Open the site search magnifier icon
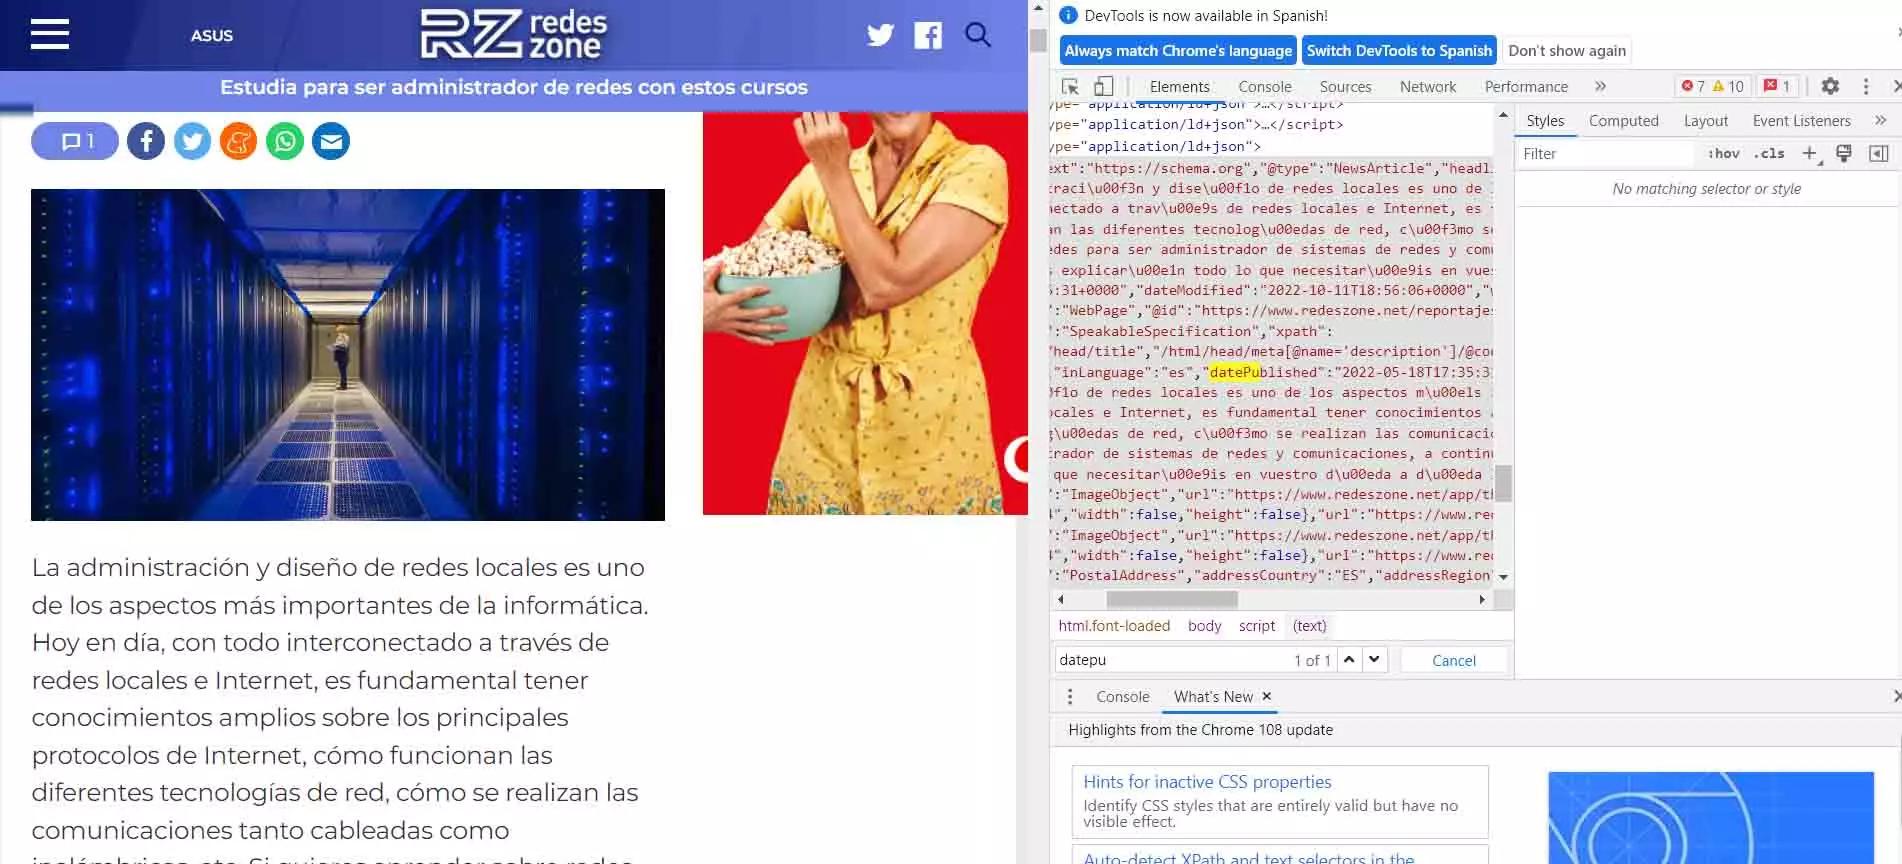The width and height of the screenshot is (1902, 864). coord(978,35)
